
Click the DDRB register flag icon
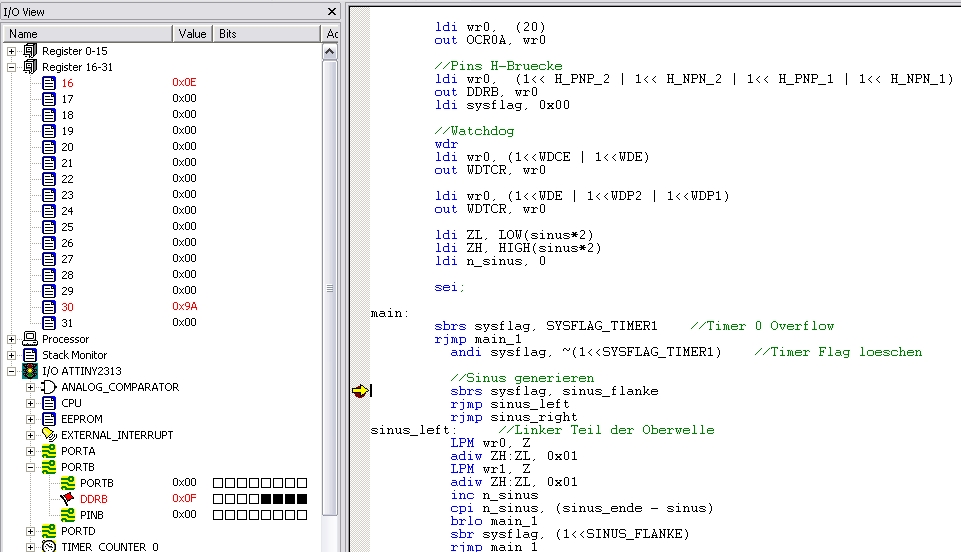tap(67, 499)
